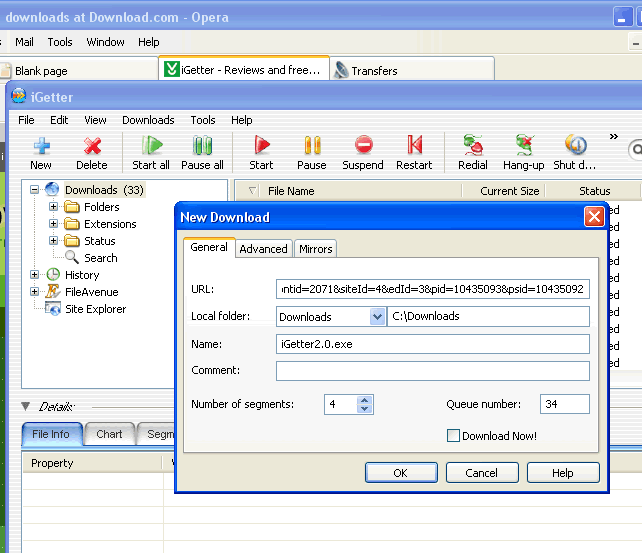642x553 pixels.
Task: Click the C:\Downloads path field
Action: [488, 316]
